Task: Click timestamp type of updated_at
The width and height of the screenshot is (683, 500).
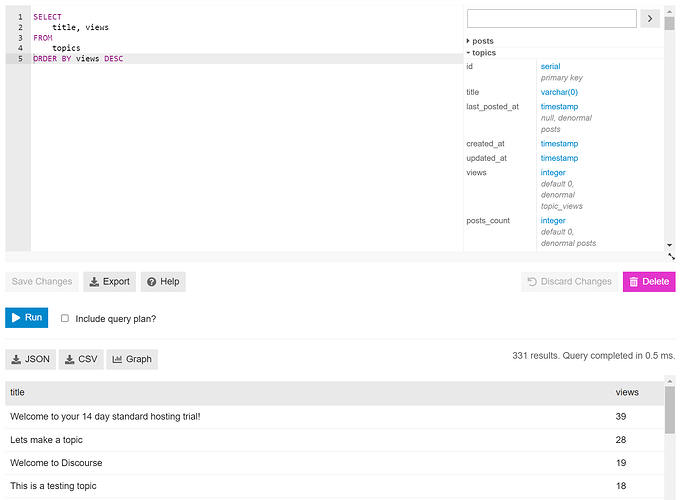Action: [x=559, y=158]
